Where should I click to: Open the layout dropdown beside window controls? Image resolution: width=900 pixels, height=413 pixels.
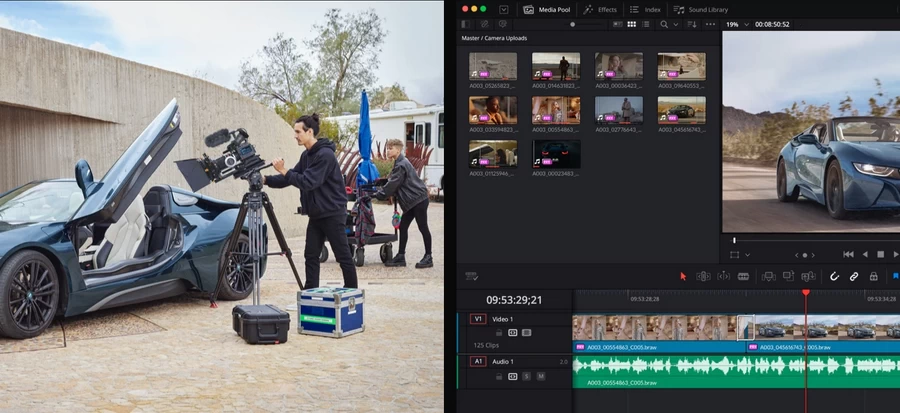click(x=503, y=9)
